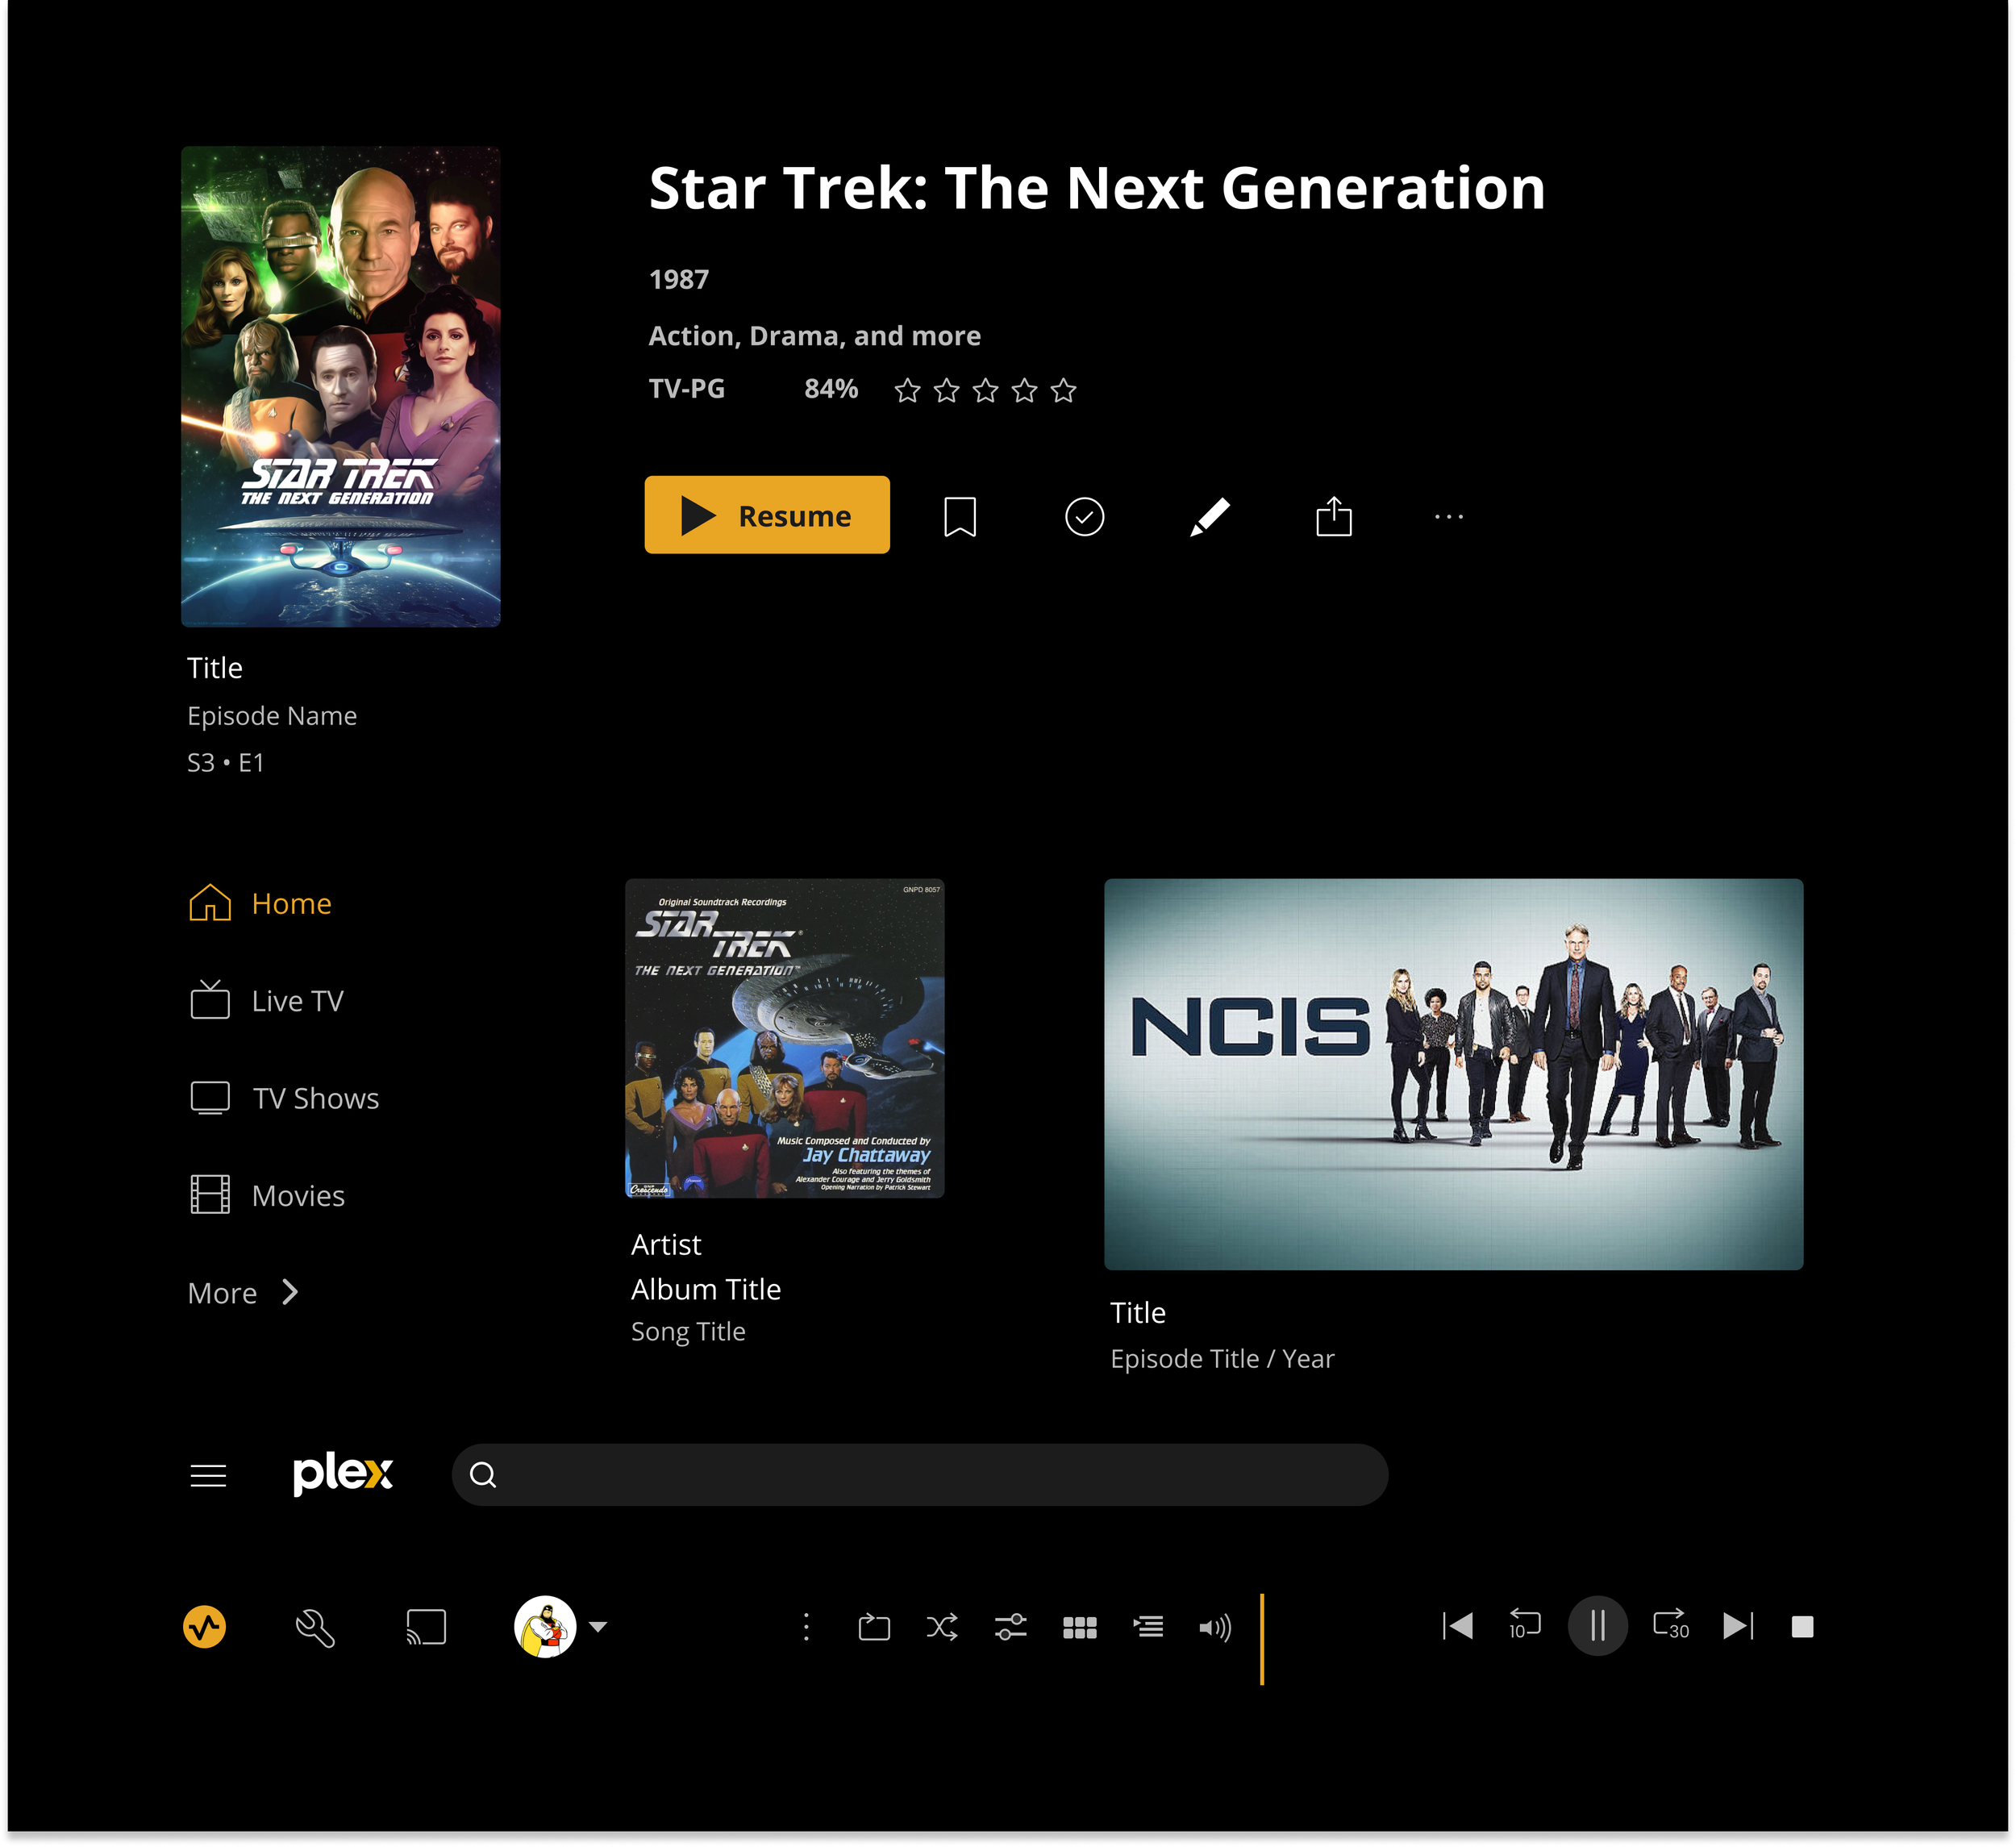Click the volume speaker icon

(x=1215, y=1628)
